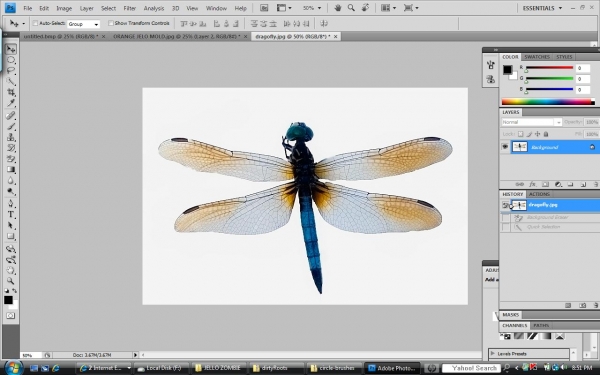Screen dimensions: 600x375
Task: Toggle lock image pixels brush icon
Action: pyautogui.click(x=529, y=134)
